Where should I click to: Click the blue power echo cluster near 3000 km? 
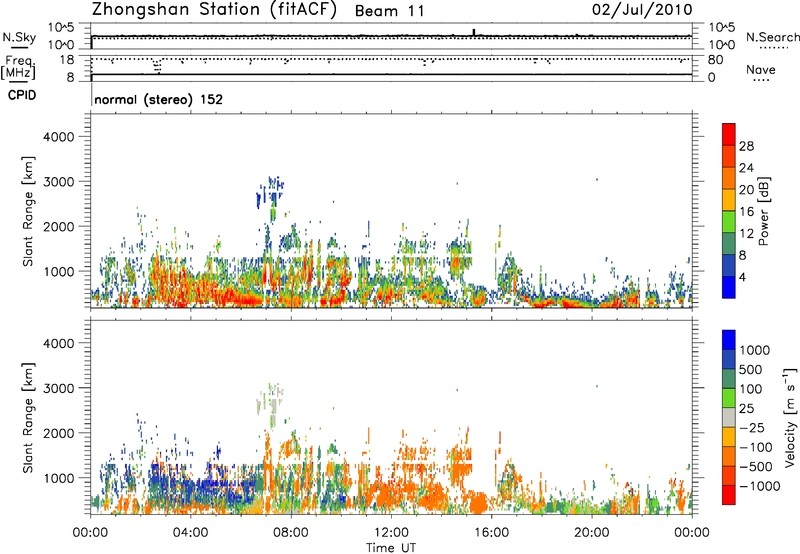[x=270, y=193]
